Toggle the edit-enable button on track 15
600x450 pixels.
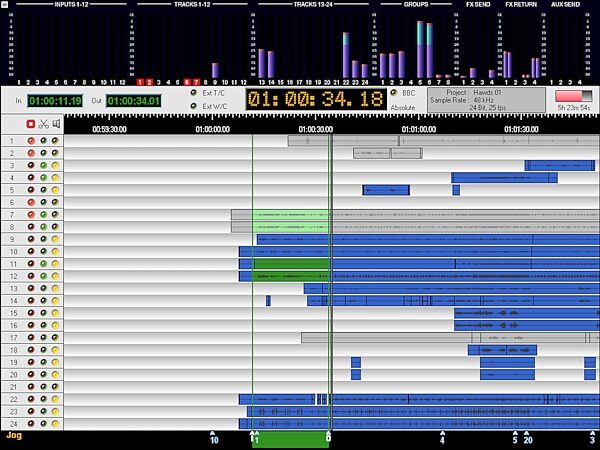tap(43, 313)
